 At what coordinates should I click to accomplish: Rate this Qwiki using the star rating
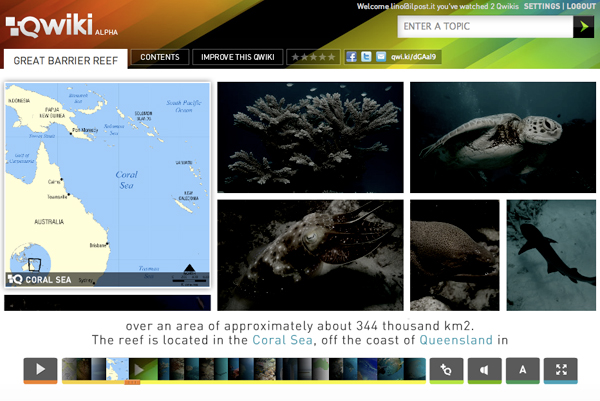click(x=313, y=58)
